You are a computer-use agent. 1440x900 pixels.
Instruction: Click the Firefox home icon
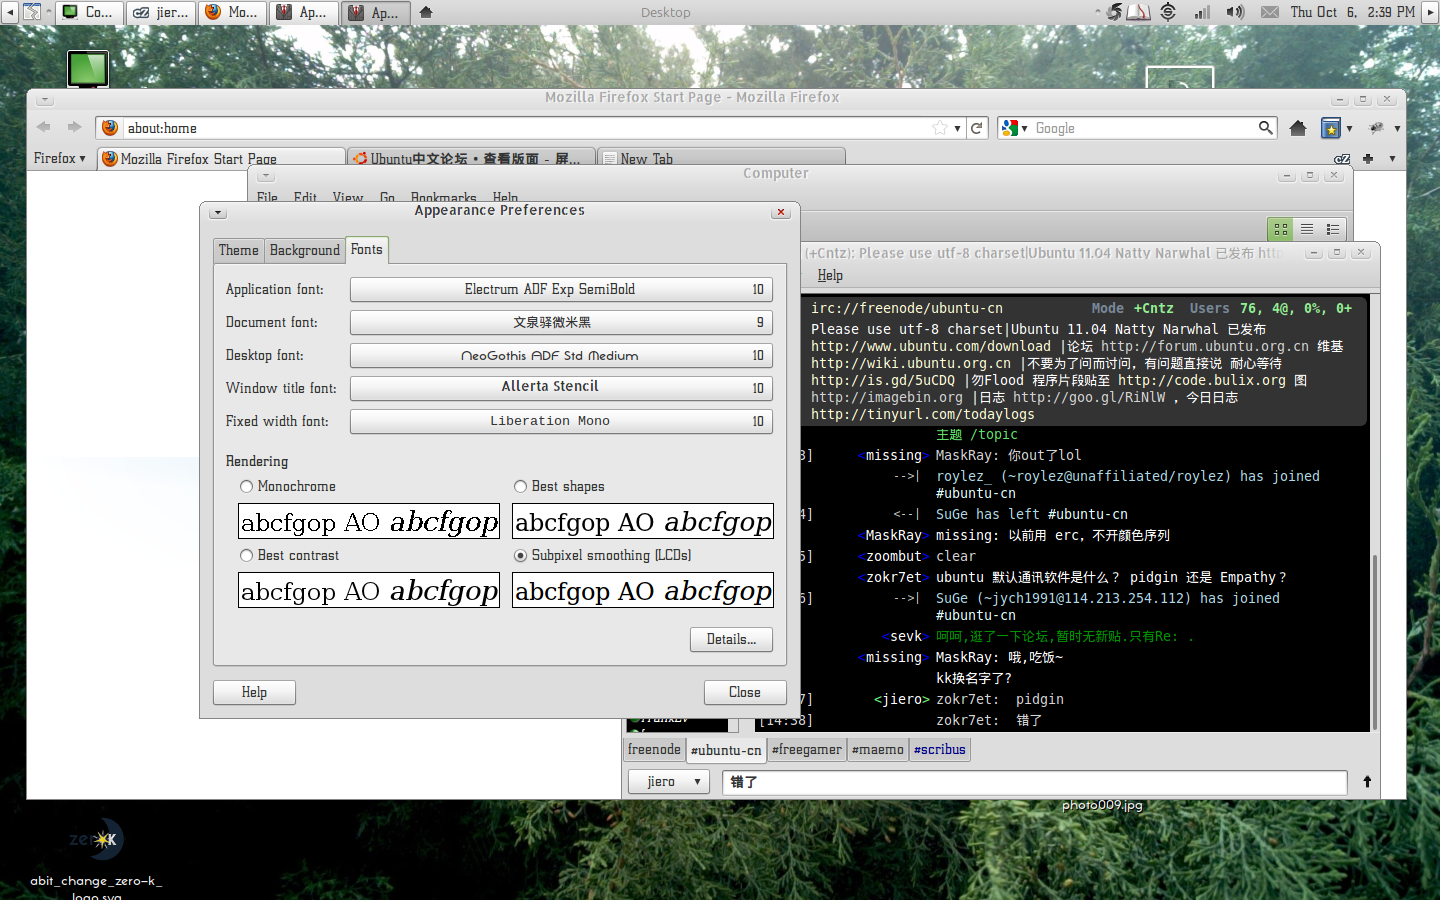point(1298,128)
